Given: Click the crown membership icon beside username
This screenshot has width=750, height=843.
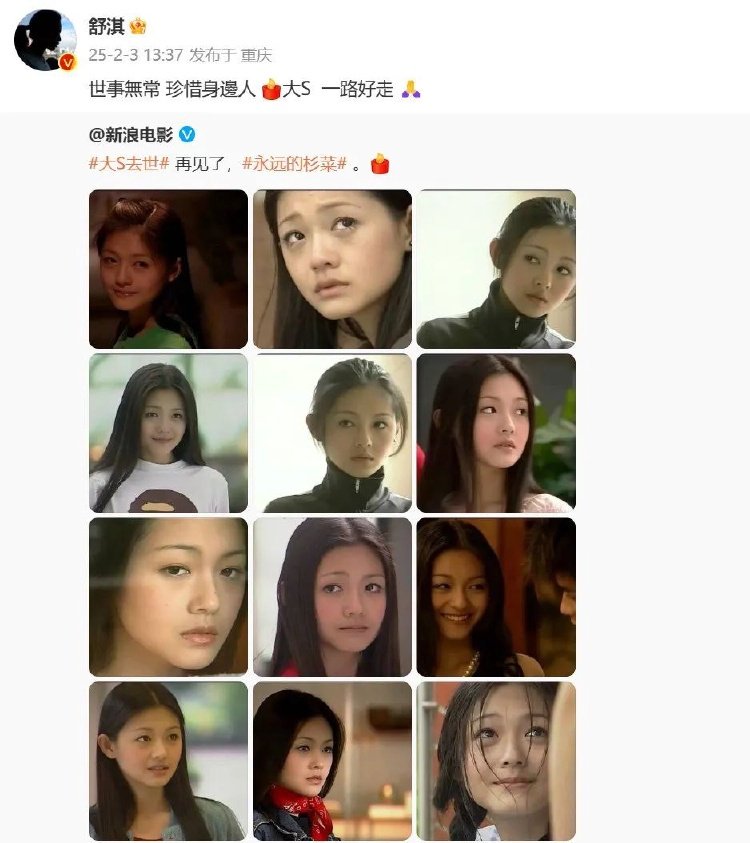Looking at the screenshot, I should point(138,26).
